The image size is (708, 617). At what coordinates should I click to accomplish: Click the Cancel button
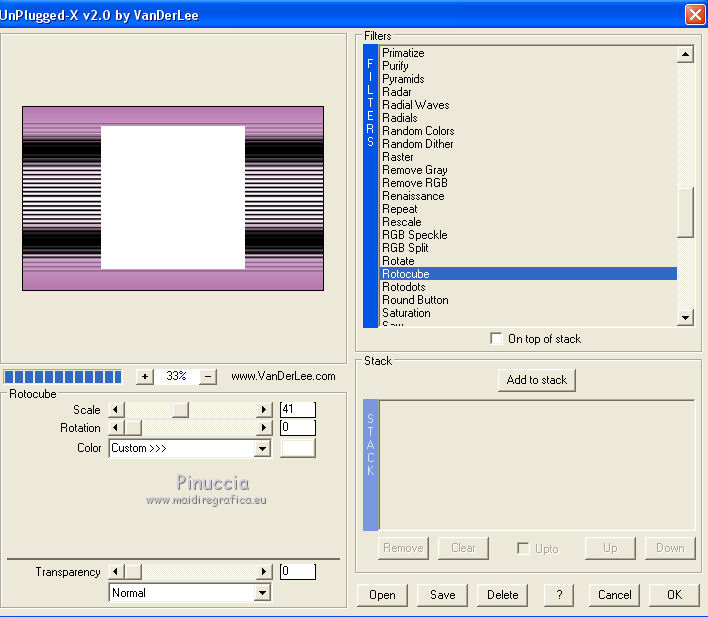[x=615, y=595]
